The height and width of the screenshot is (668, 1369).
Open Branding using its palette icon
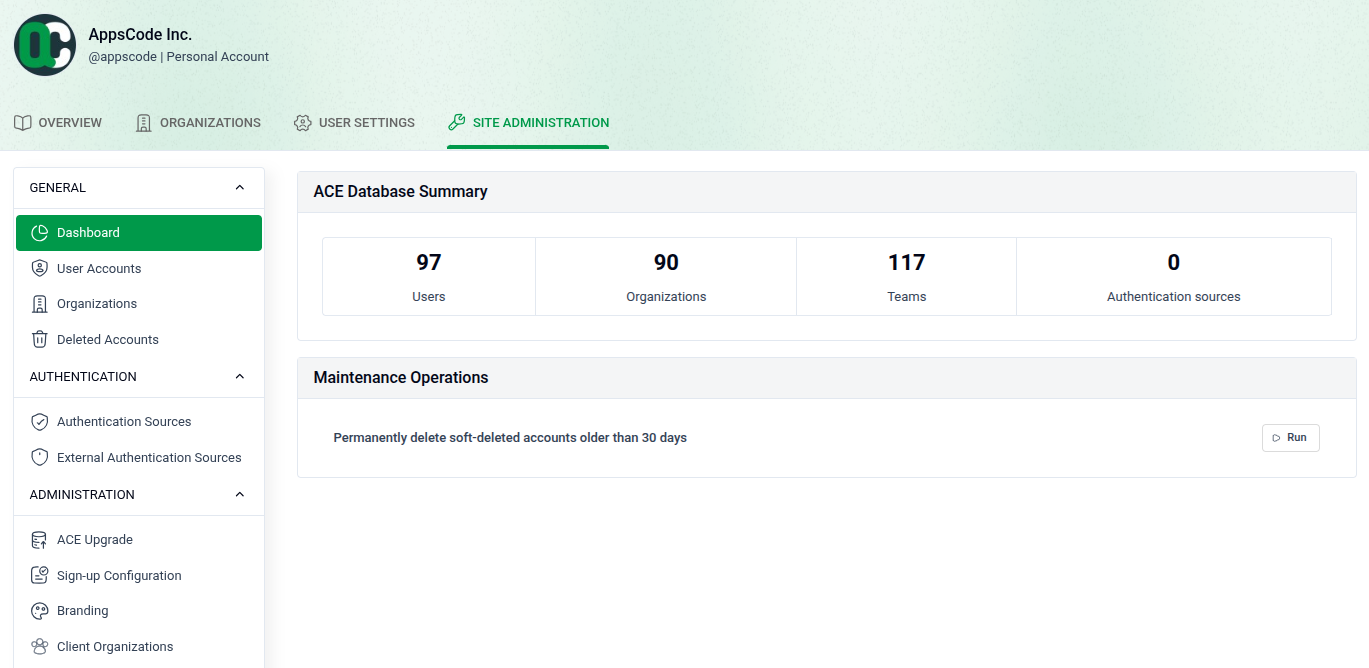[39, 610]
